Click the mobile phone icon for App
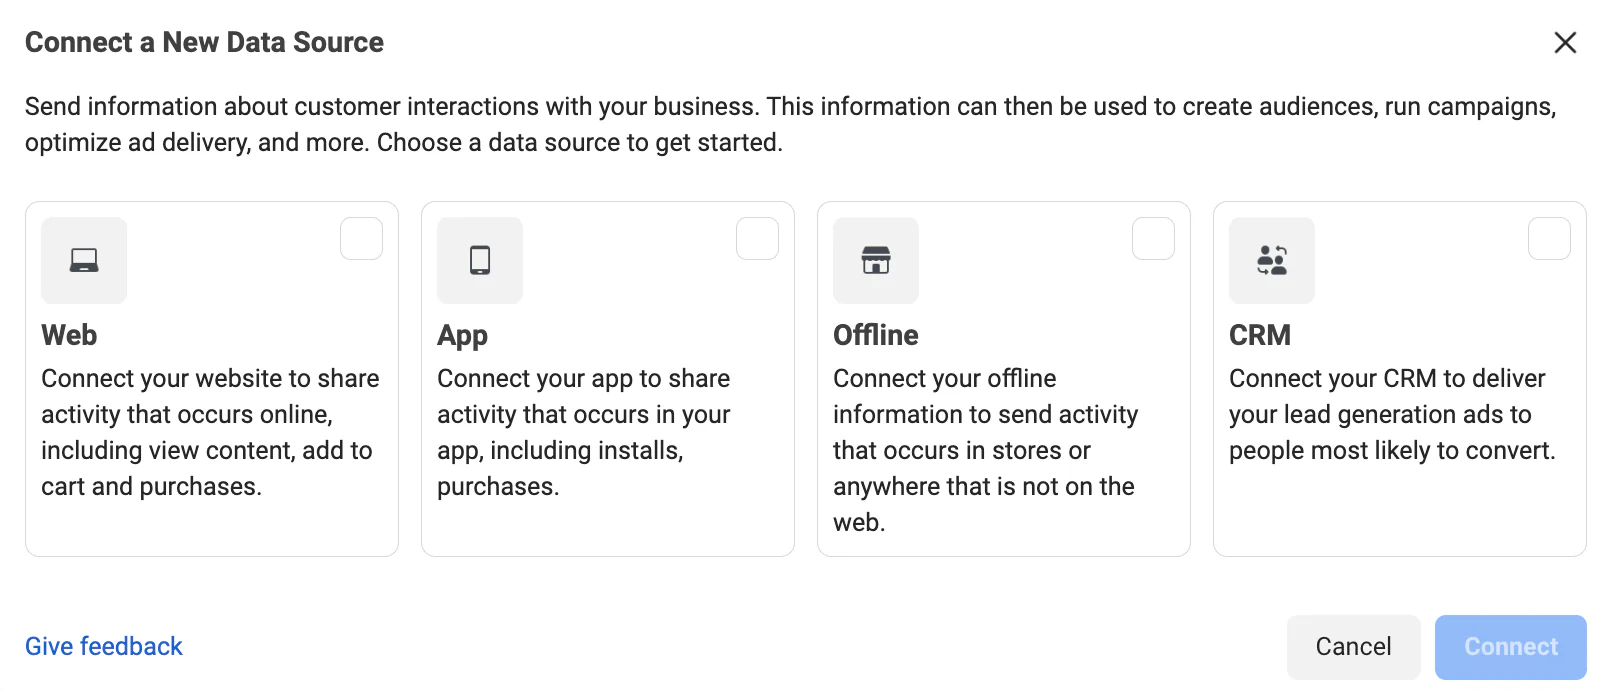 pos(480,260)
